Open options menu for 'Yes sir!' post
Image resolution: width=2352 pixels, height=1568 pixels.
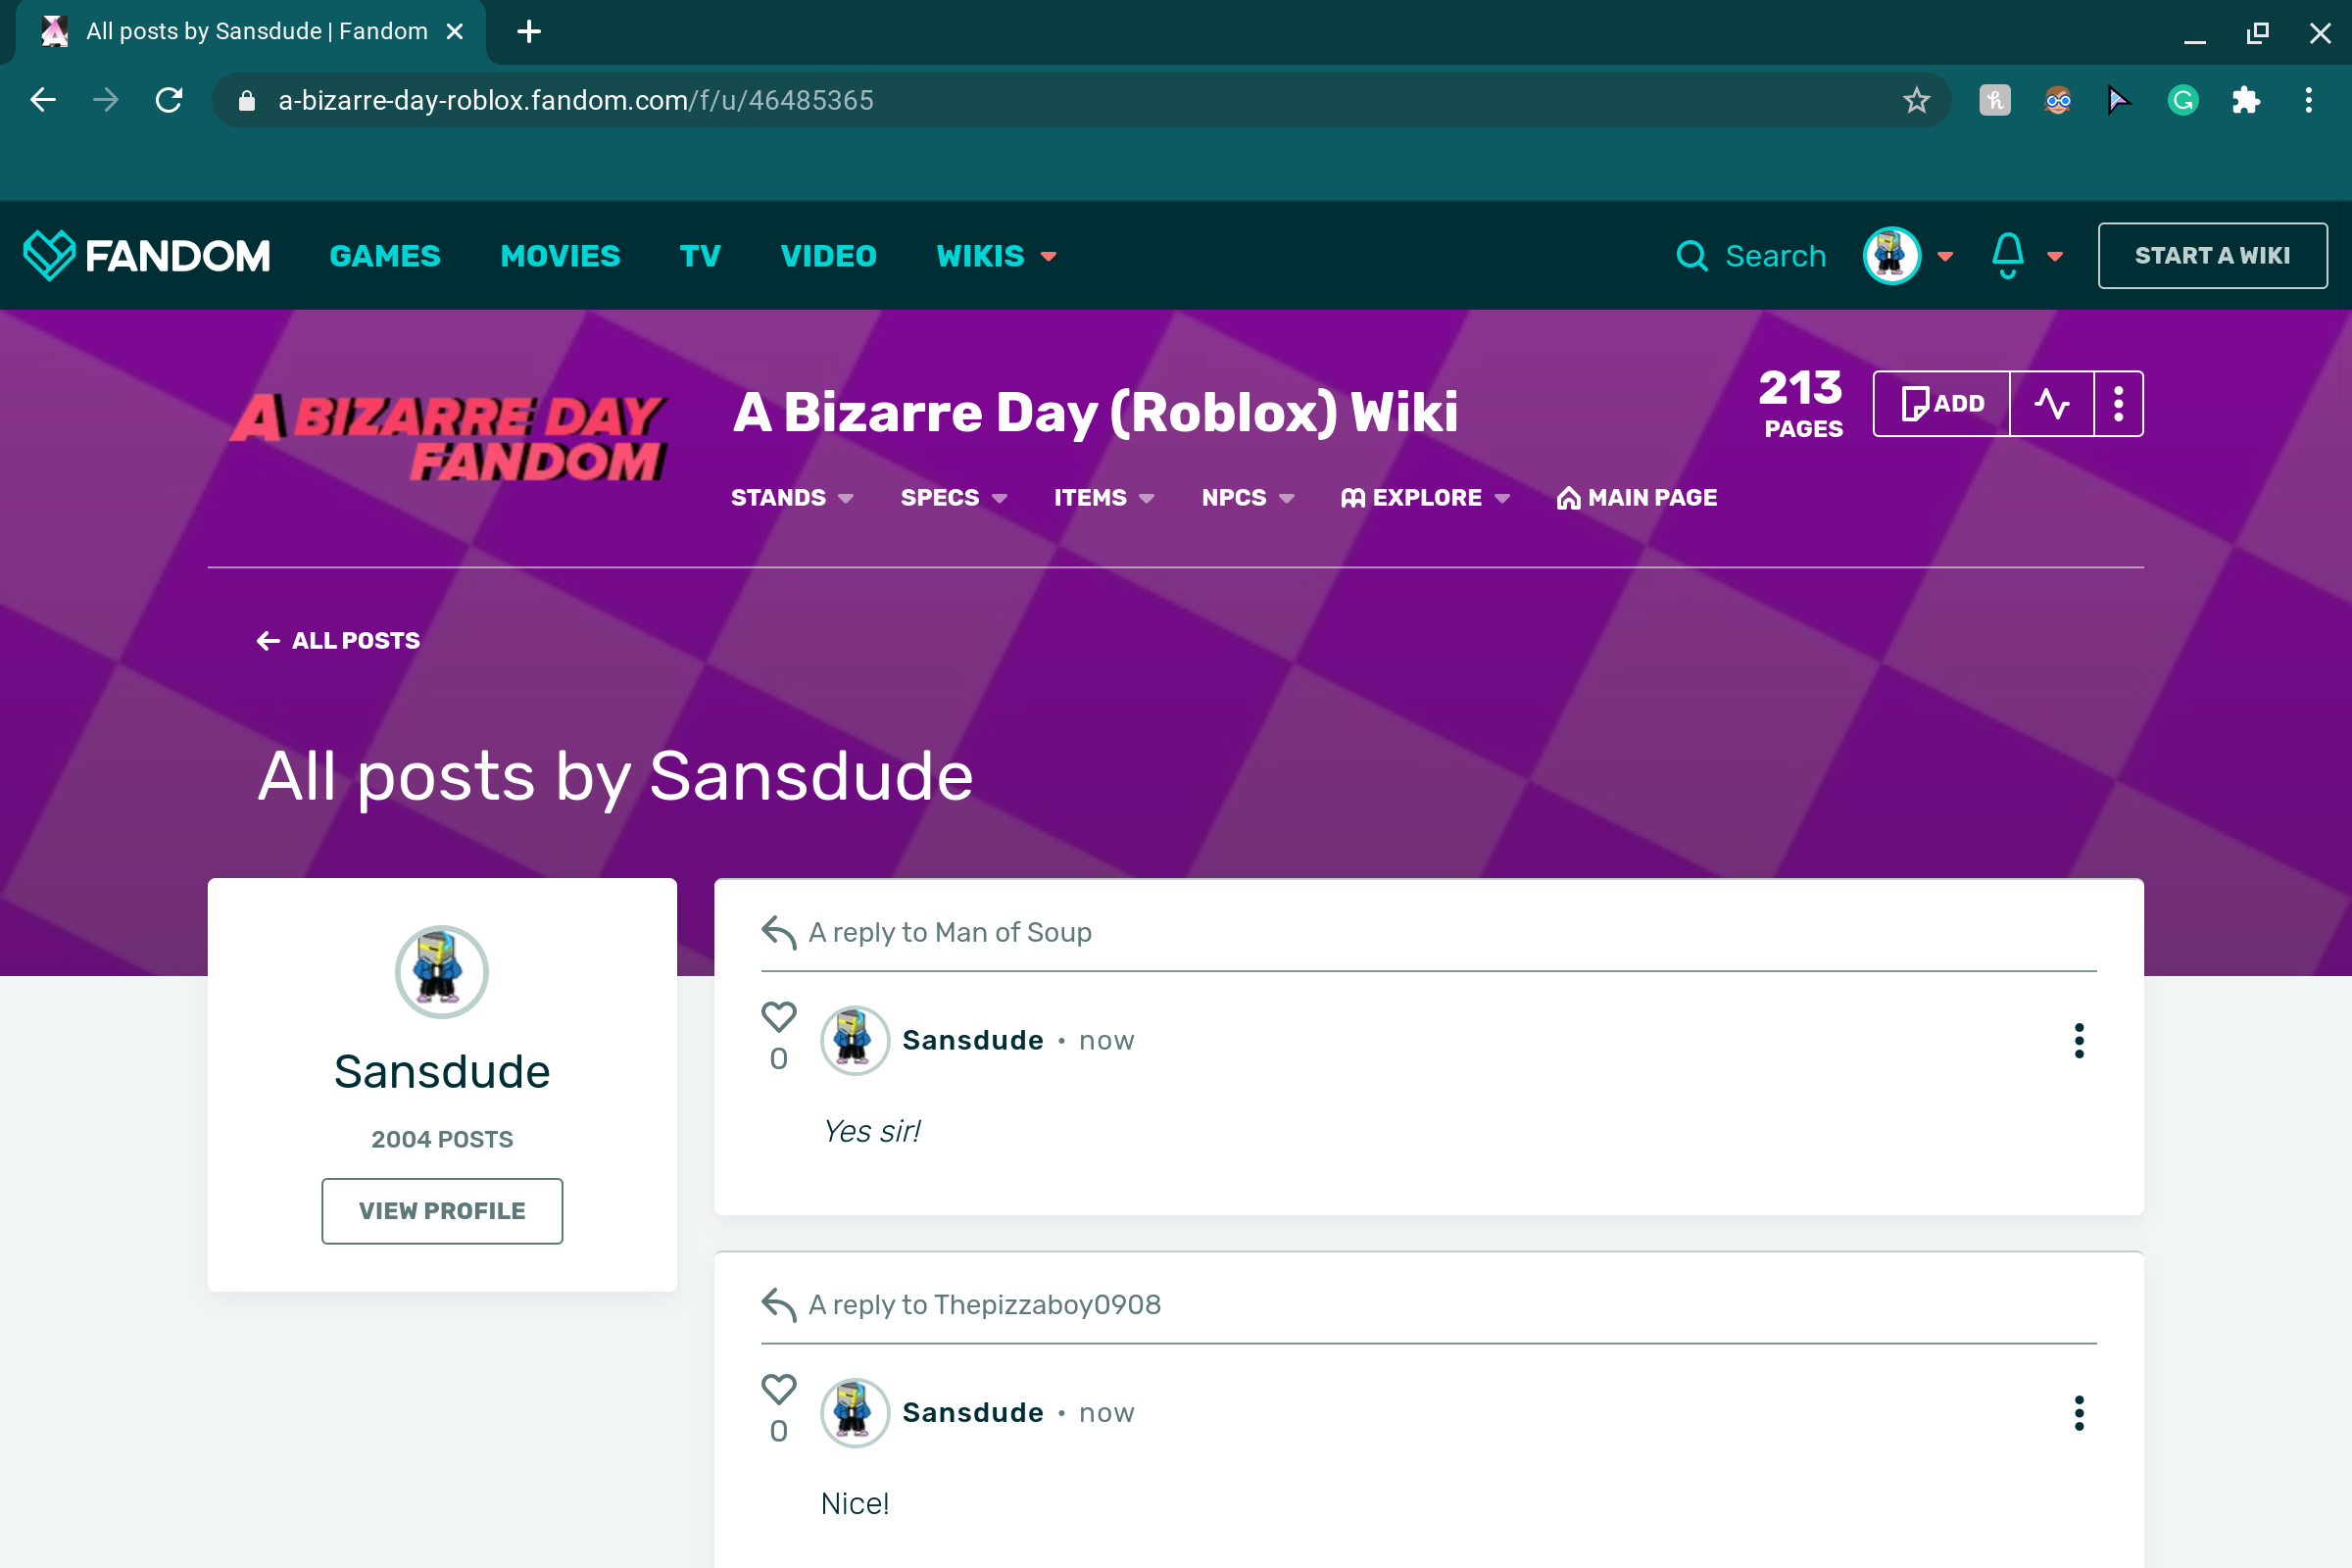(2079, 1041)
